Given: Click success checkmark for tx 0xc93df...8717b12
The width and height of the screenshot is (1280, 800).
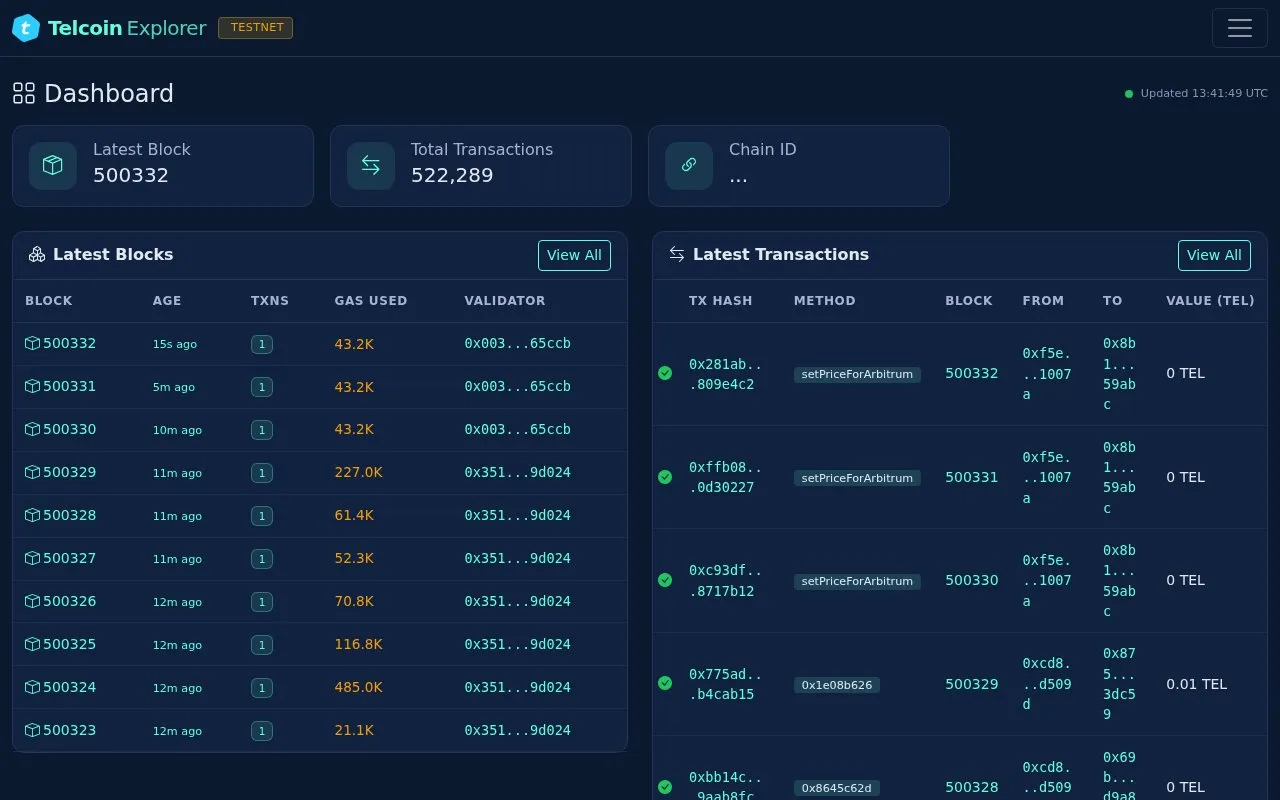Looking at the screenshot, I should point(665,581).
